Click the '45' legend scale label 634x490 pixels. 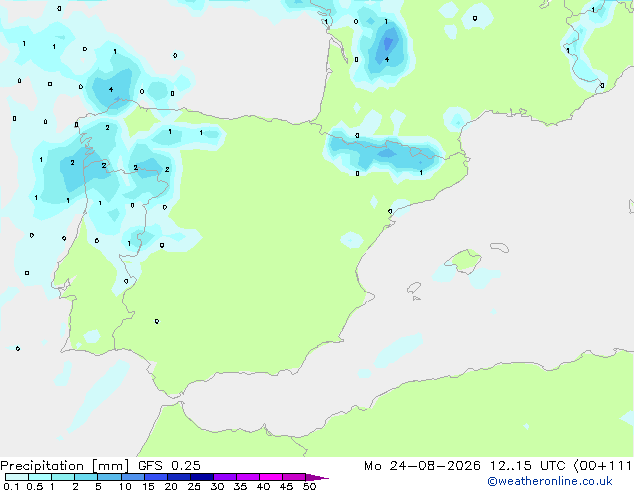point(286,486)
